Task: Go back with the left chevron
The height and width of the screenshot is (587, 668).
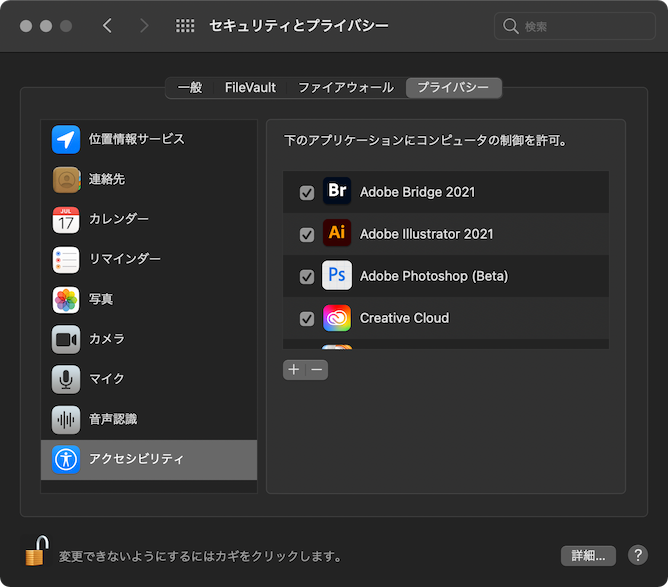Action: coord(107,26)
